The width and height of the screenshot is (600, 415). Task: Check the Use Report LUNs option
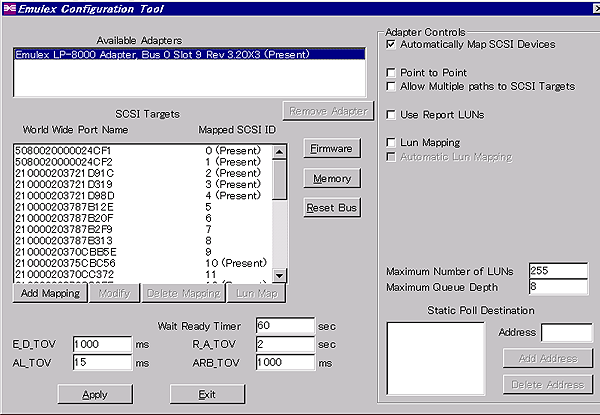coord(391,115)
